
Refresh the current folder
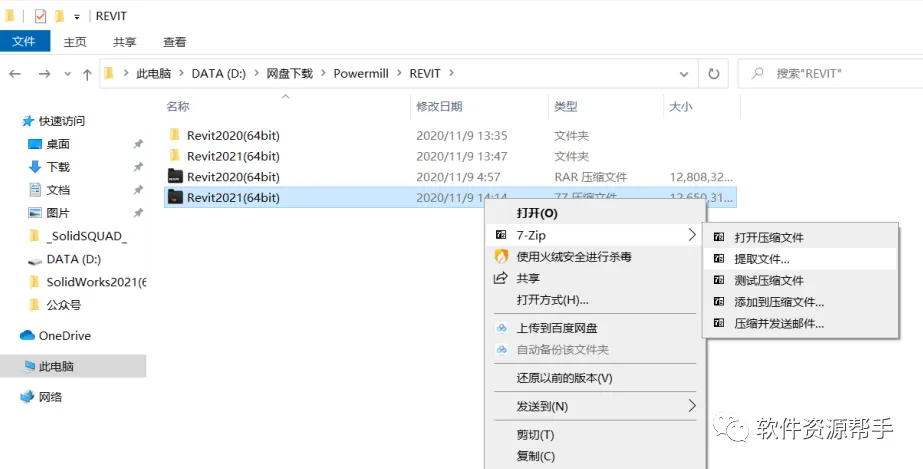[713, 74]
